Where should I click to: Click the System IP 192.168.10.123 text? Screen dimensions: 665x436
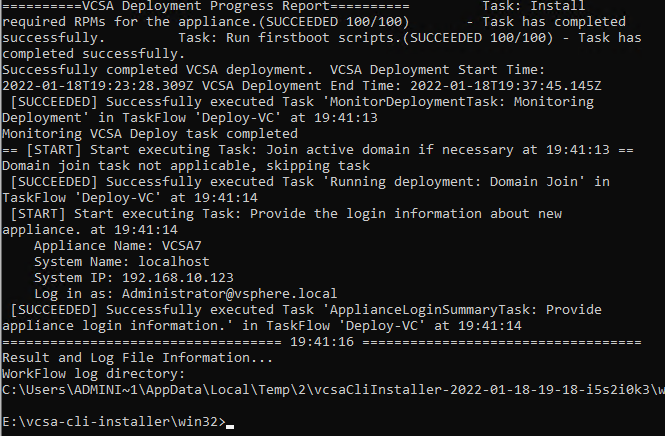pos(134,278)
